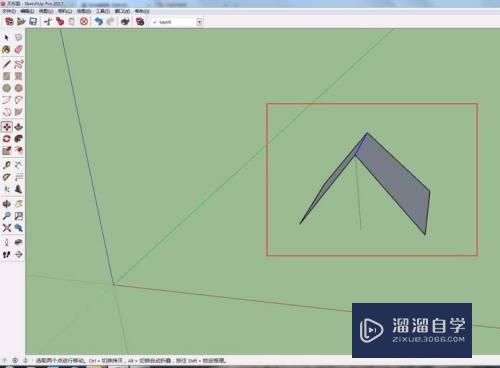Cut selection using the scissors icon
Screen dimensions: 500x368
48,22
